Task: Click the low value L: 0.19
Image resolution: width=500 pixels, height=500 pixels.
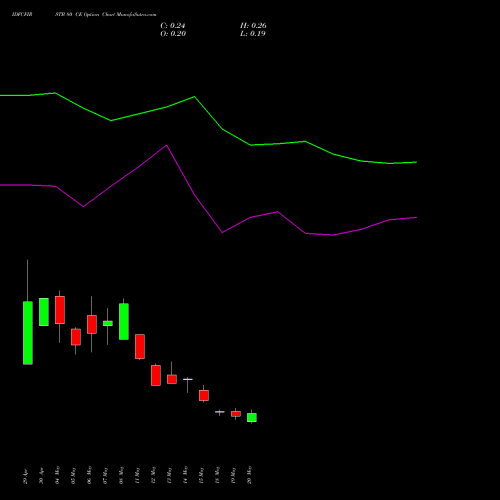Action: tap(253, 34)
